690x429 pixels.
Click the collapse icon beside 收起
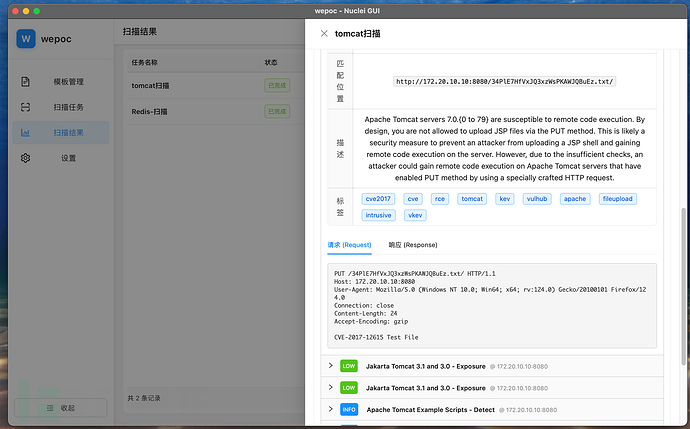coord(50,408)
